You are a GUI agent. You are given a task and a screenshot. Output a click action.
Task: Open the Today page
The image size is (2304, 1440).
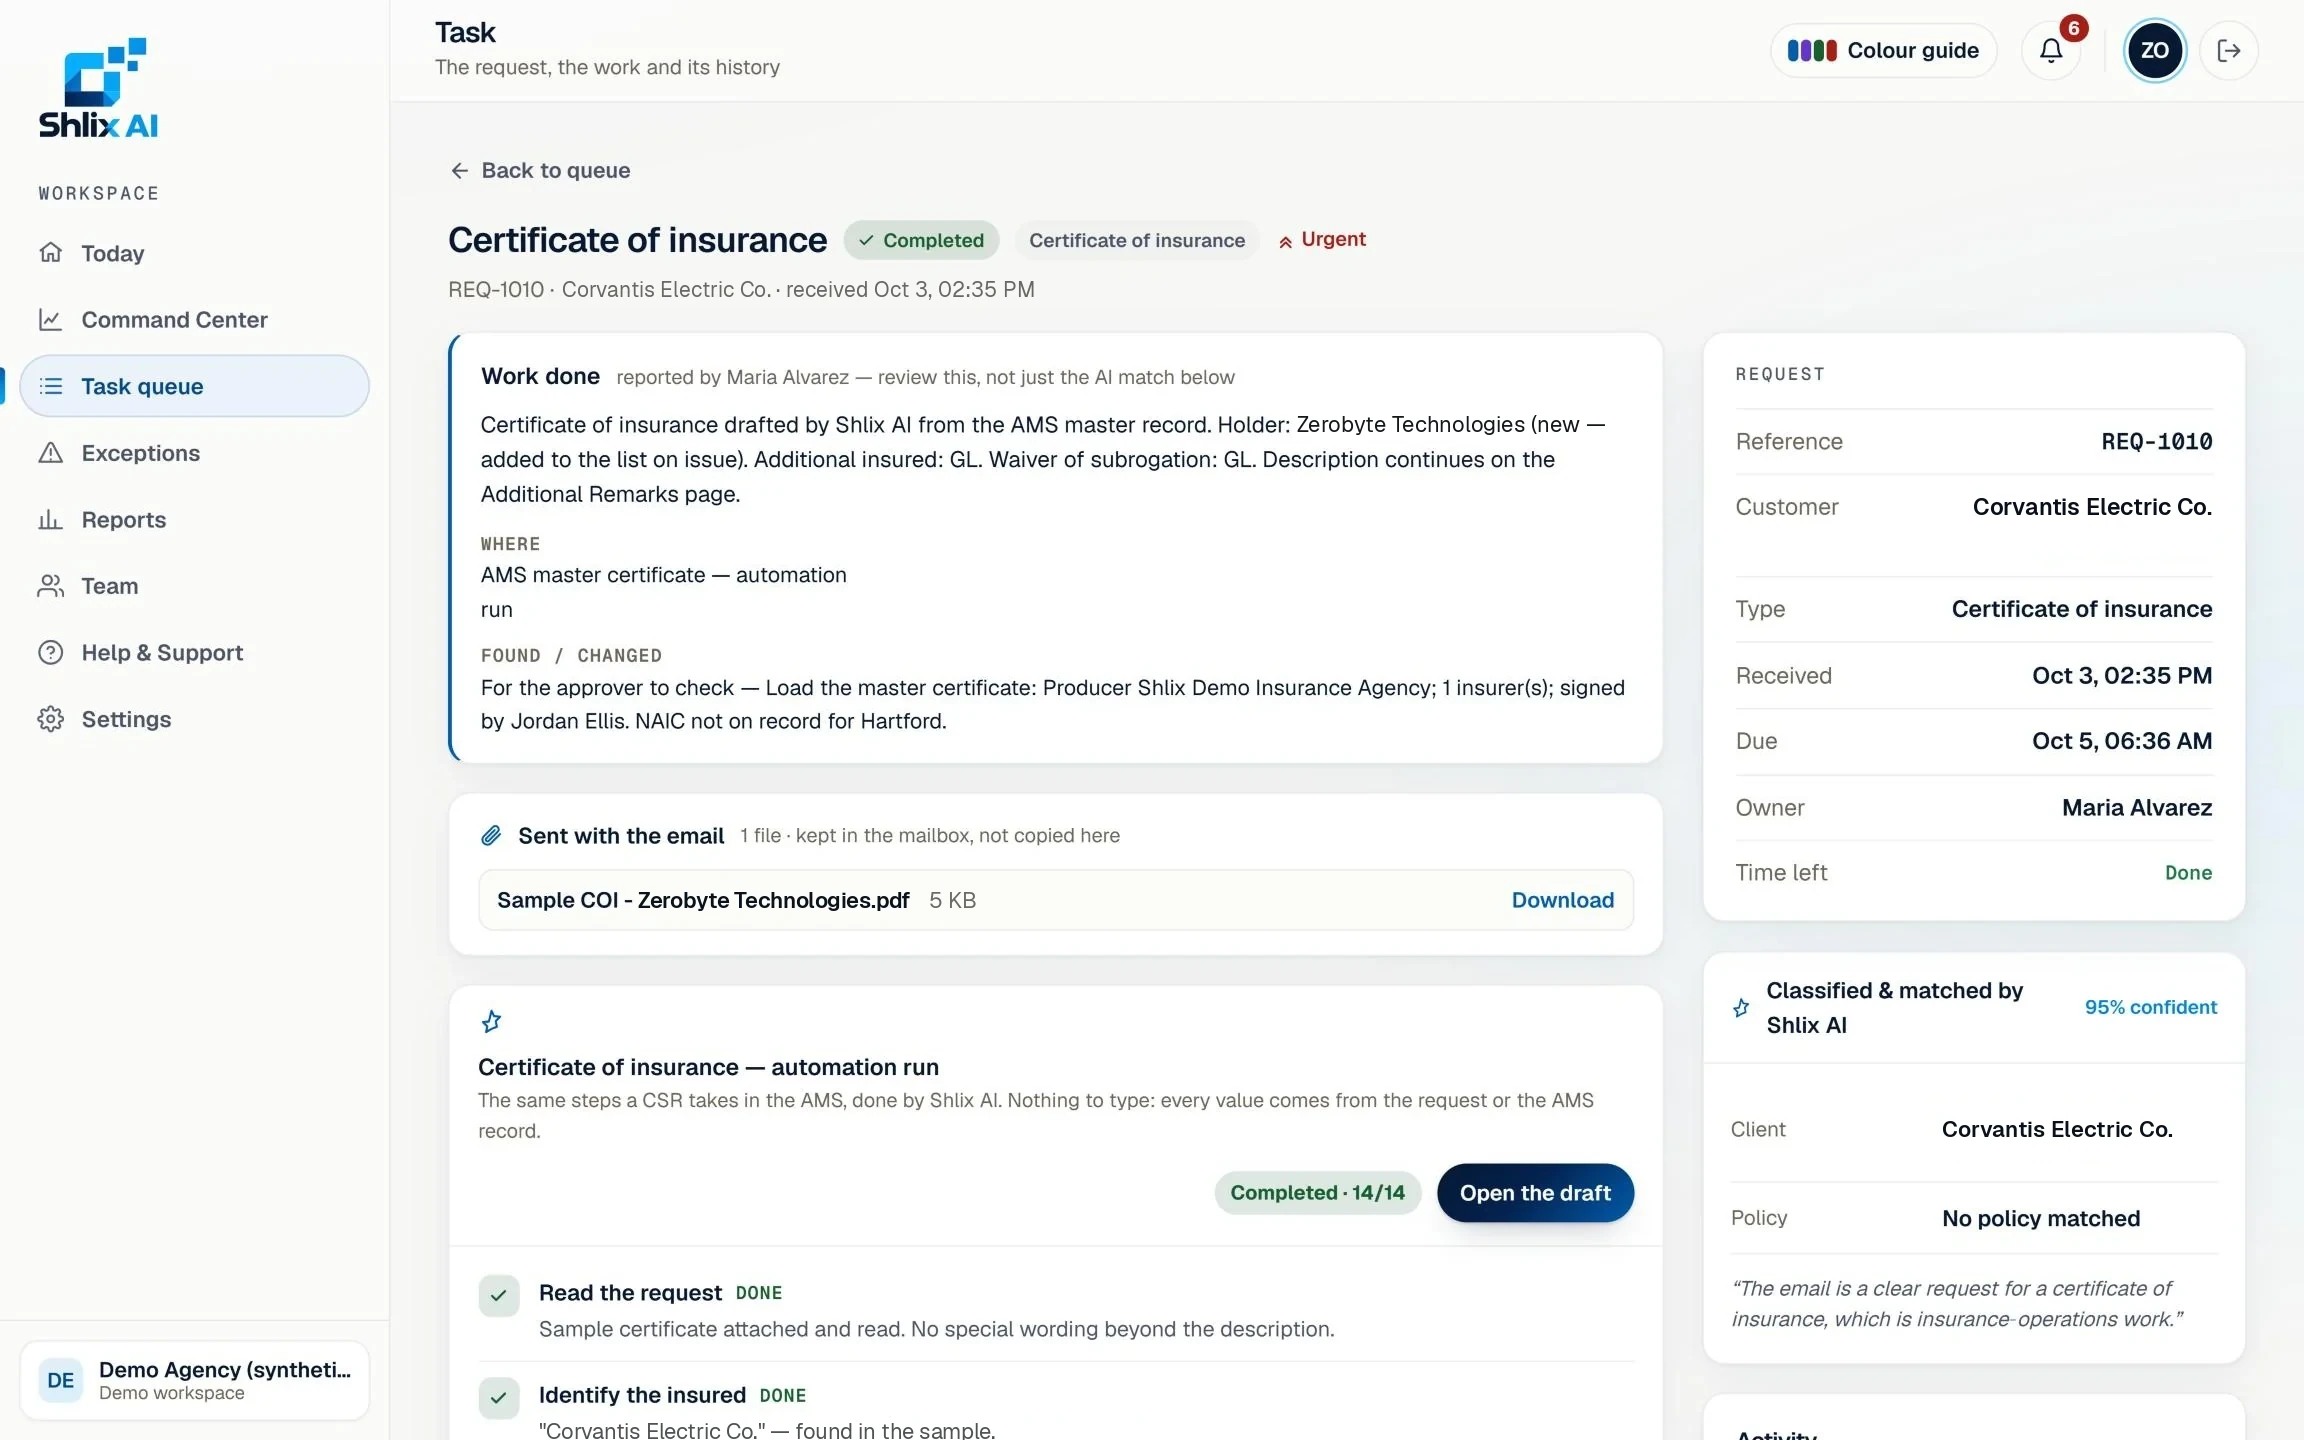194,253
